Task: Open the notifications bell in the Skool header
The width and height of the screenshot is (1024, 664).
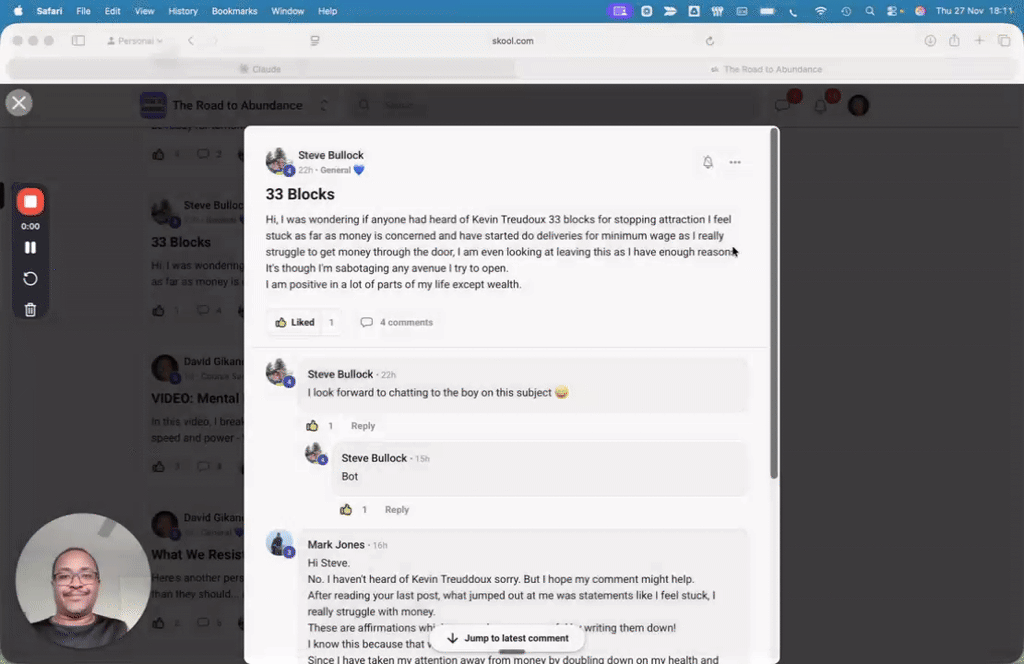Action: (x=820, y=105)
